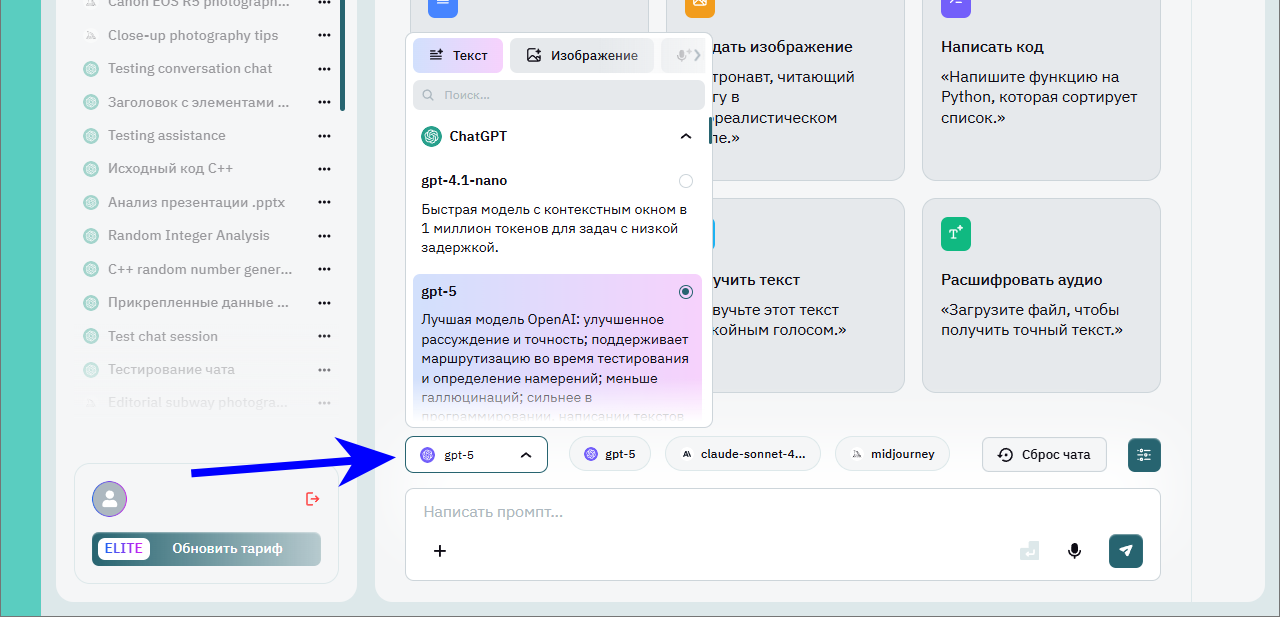Open chat Исходный код C++
The width and height of the screenshot is (1280, 617).
(x=170, y=169)
